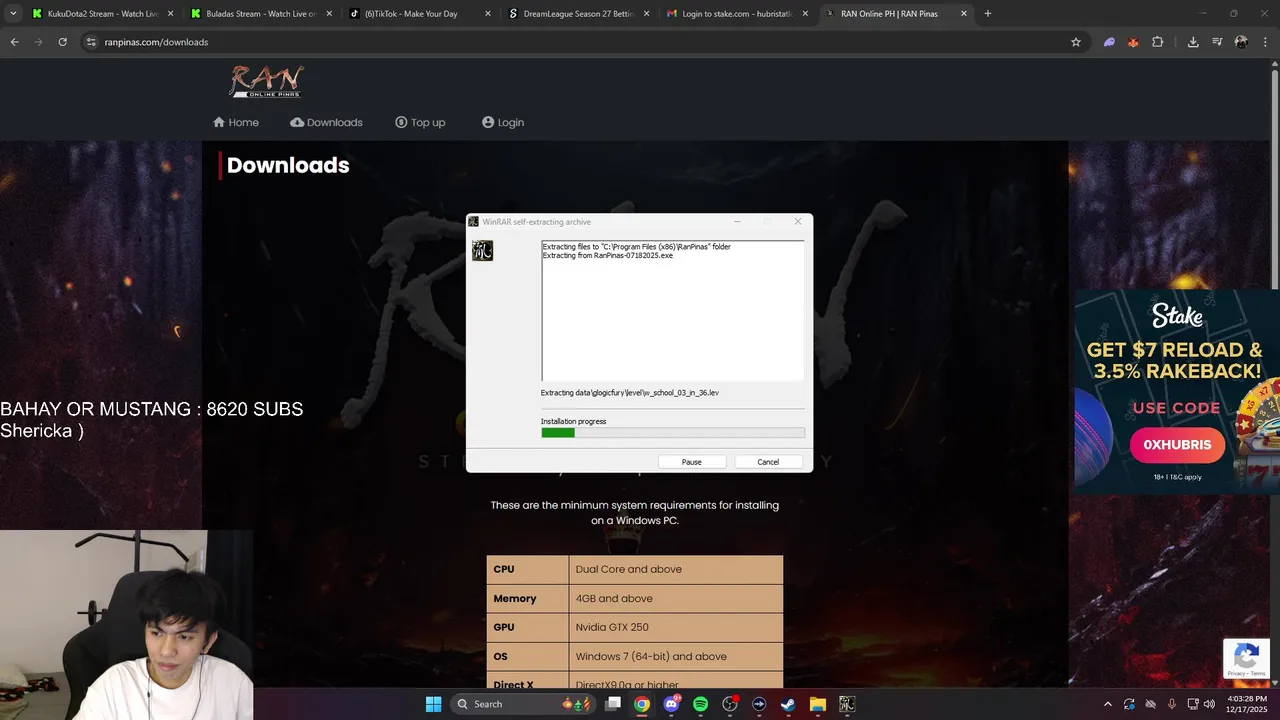Click the address bar URL ranpinas.com/downloads
Screen dimensions: 1280x720
coord(156,42)
